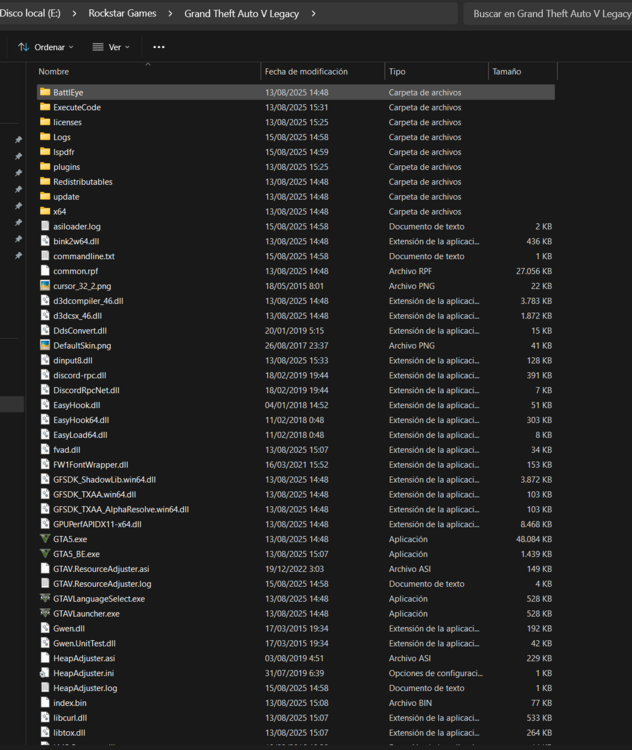632x750 pixels.
Task: Select the EasyLoad64.dll file name
Action: tap(80, 434)
